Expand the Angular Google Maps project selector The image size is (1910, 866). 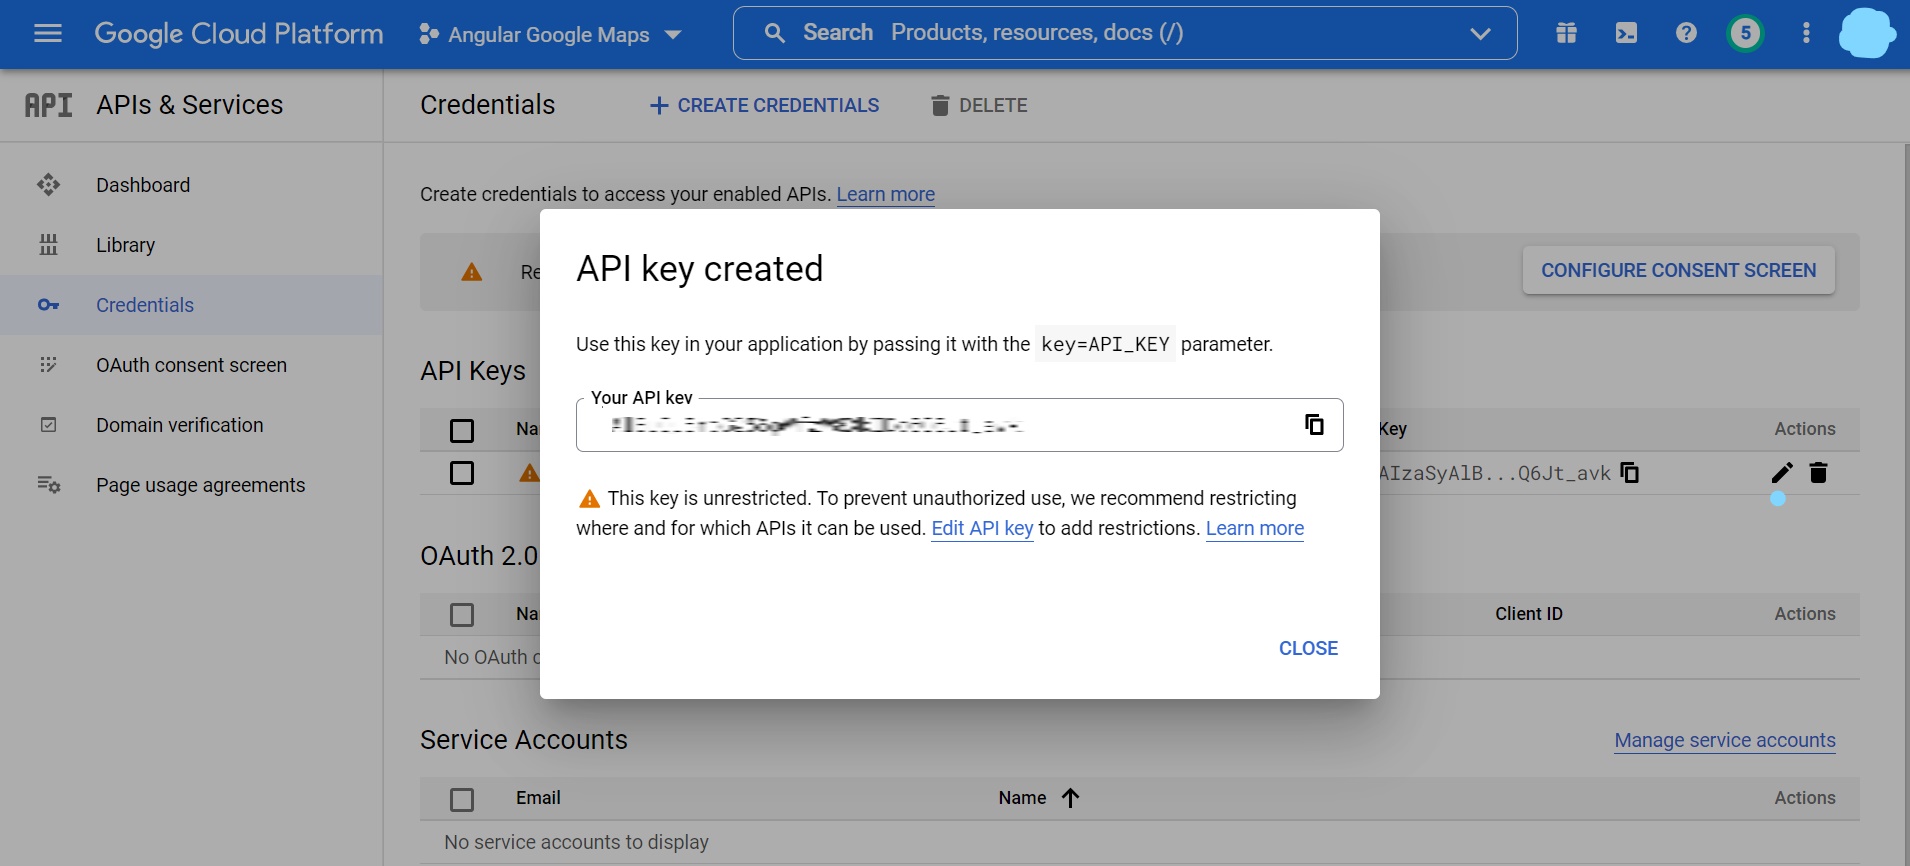[550, 35]
